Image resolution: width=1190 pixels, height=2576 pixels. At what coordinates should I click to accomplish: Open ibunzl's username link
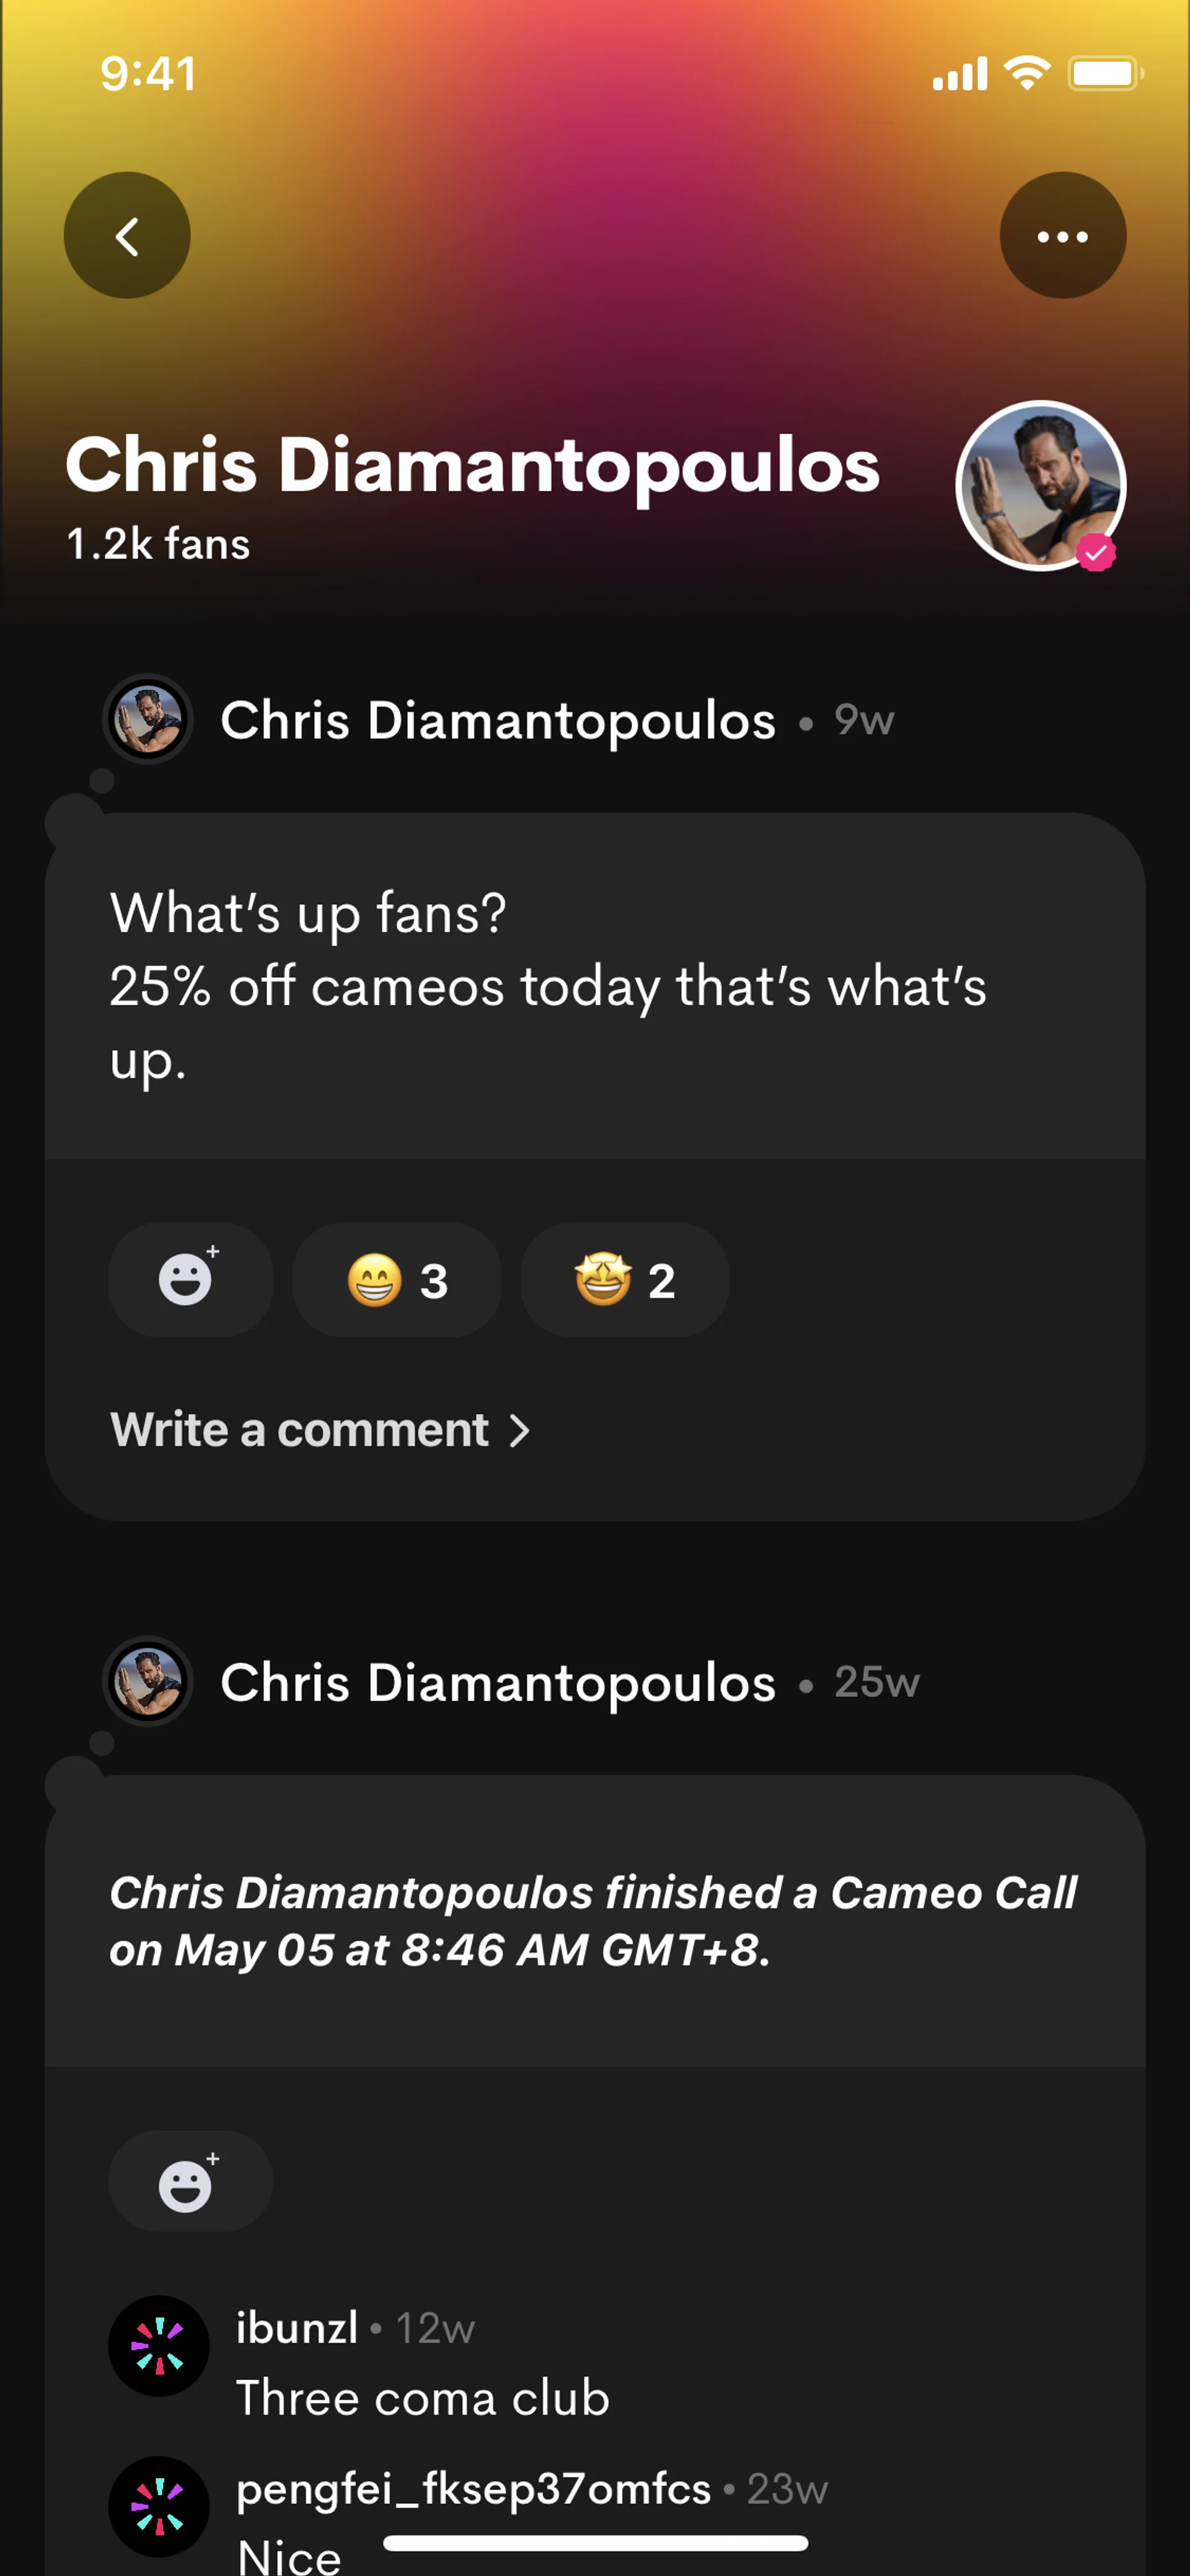coord(297,2328)
